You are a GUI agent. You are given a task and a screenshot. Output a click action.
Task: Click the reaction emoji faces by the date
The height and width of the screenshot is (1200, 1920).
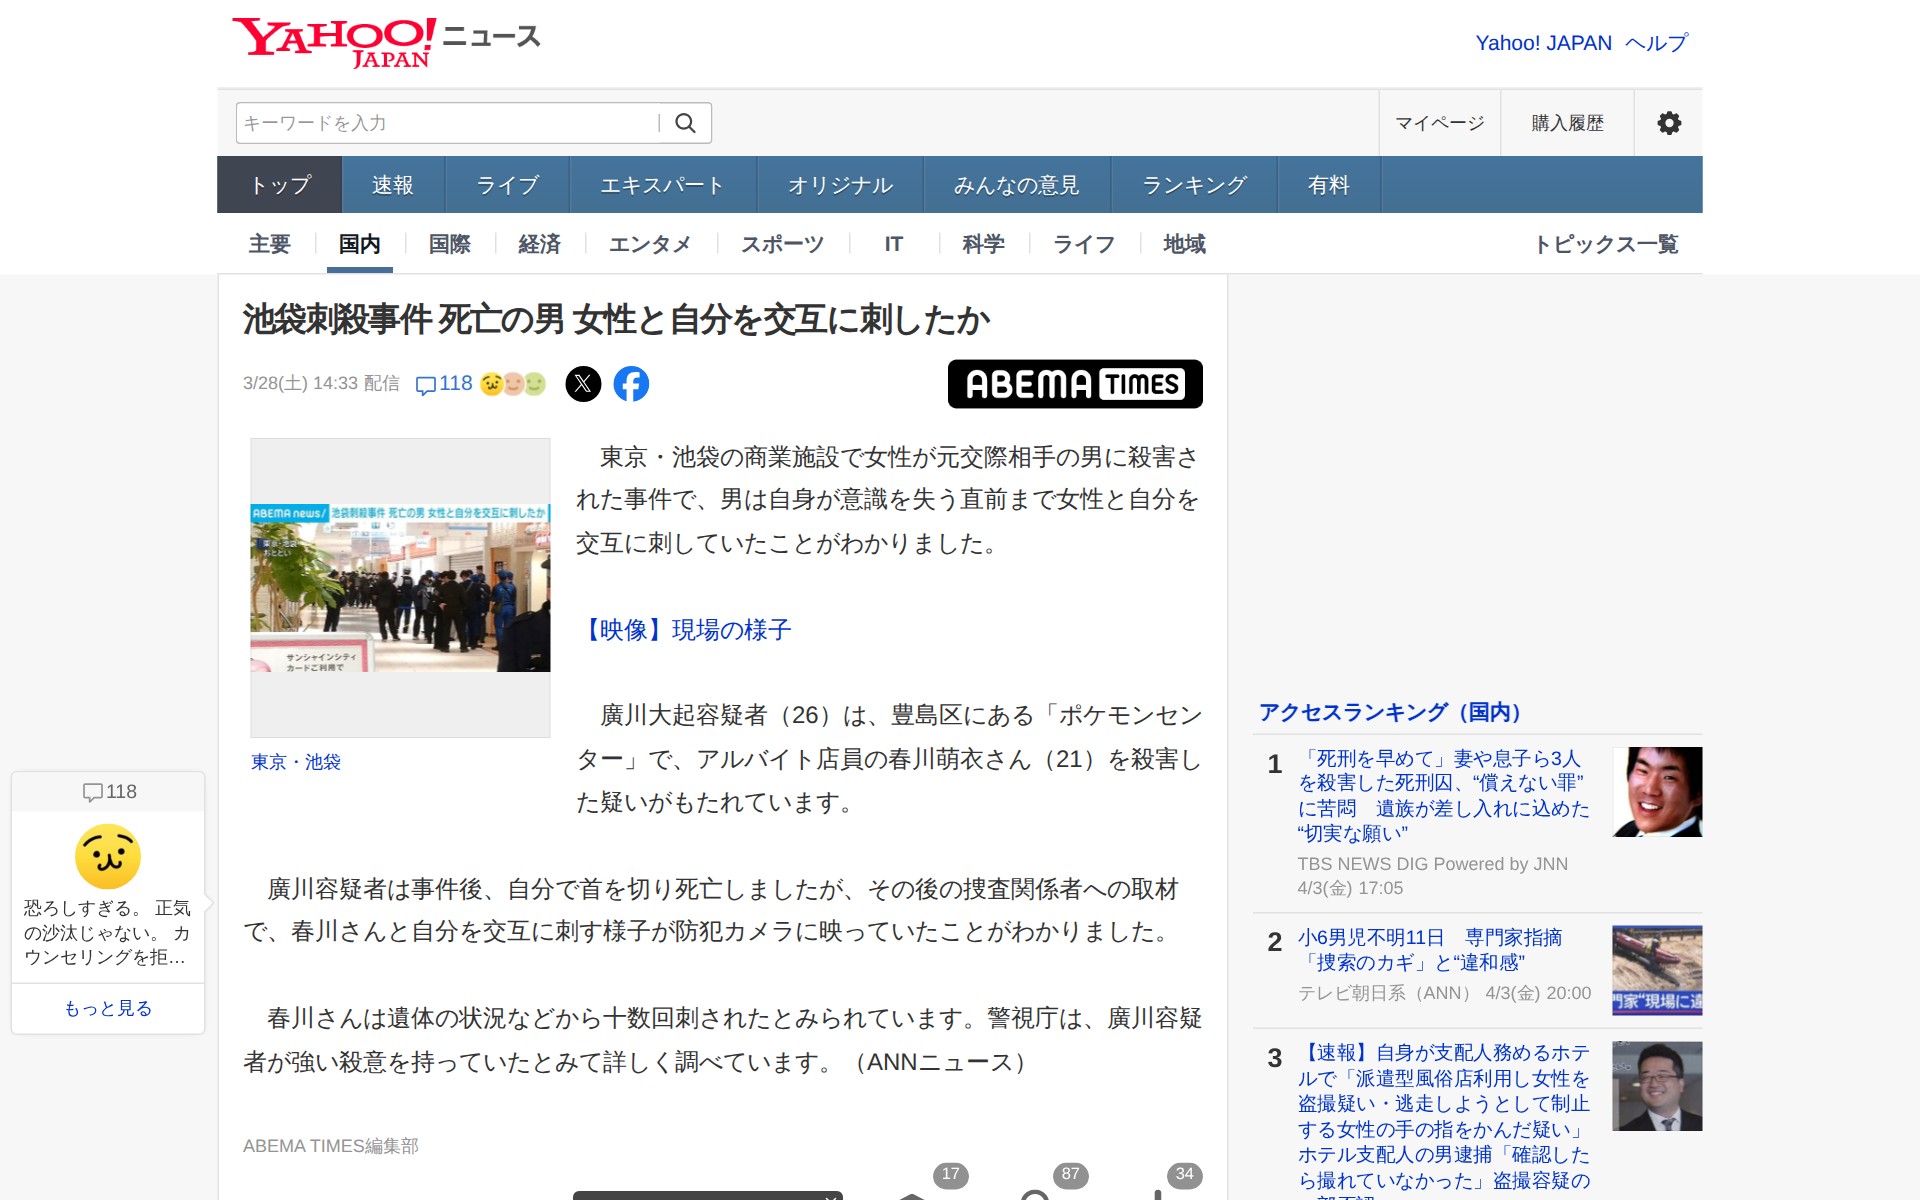pos(513,384)
